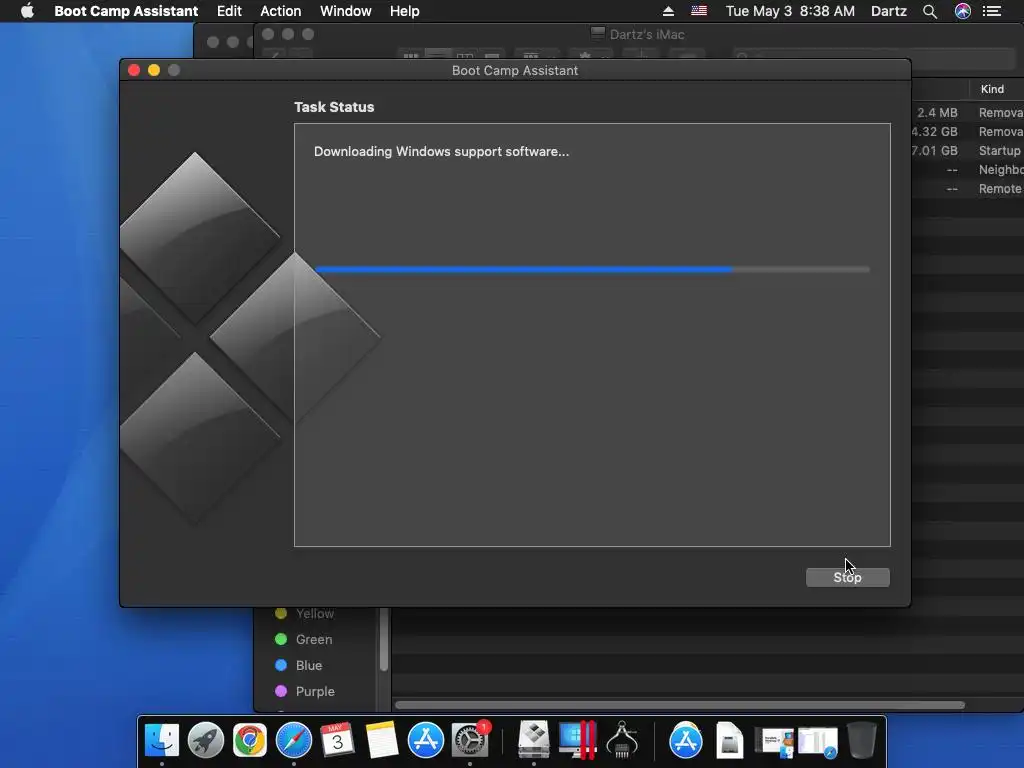Launch Safari from the Dock
This screenshot has height=768, width=1024.
(x=294, y=741)
